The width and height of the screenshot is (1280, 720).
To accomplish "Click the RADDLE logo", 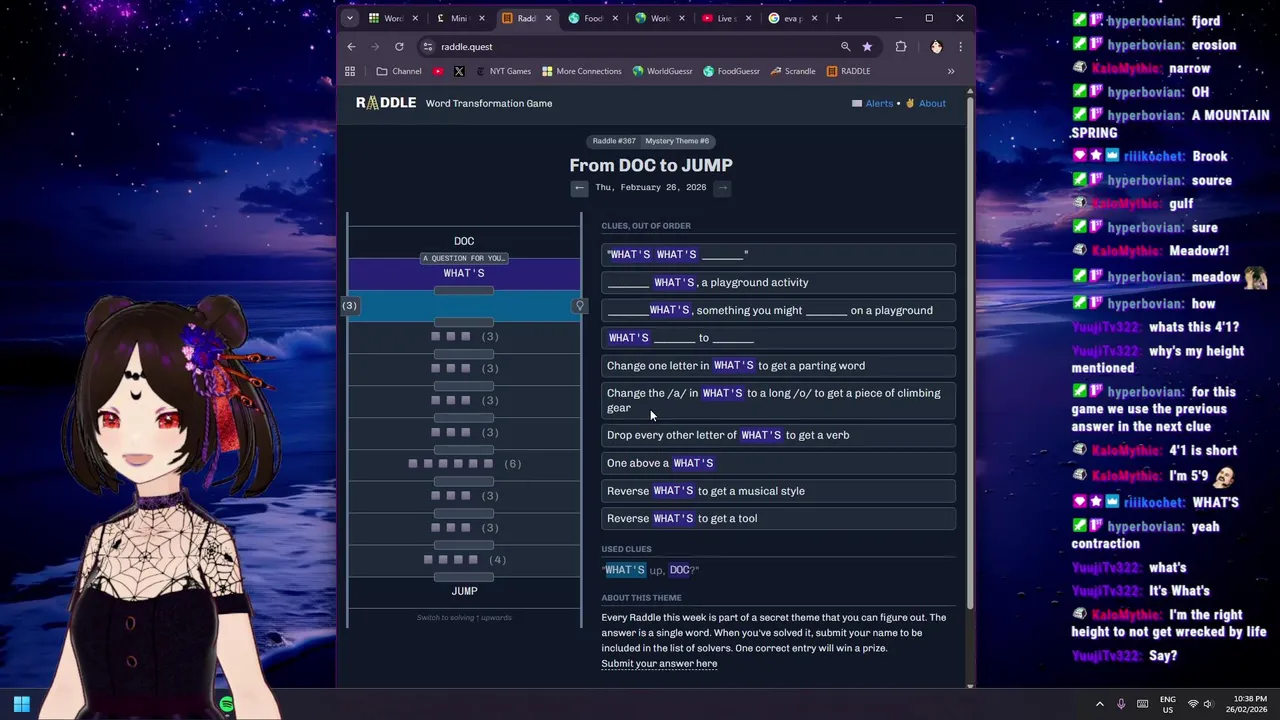I will (386, 103).
